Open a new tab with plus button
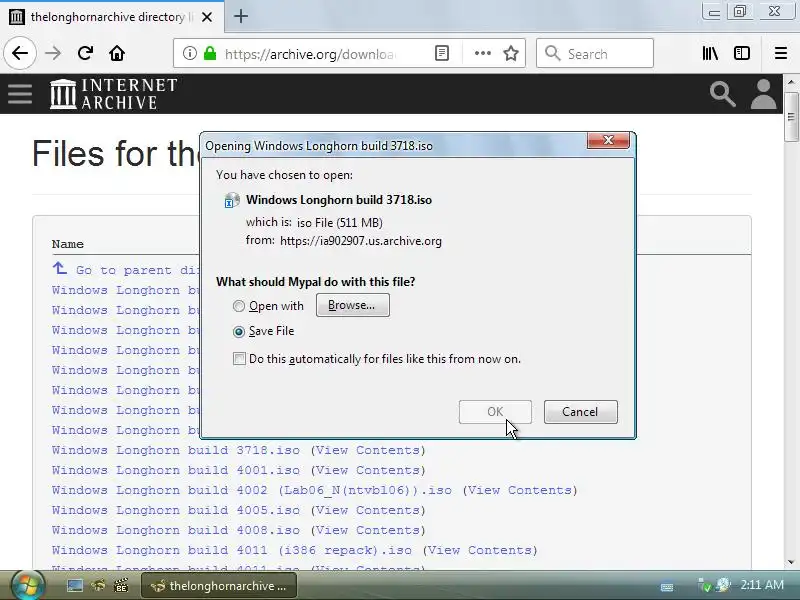800x600 pixels. click(x=241, y=16)
